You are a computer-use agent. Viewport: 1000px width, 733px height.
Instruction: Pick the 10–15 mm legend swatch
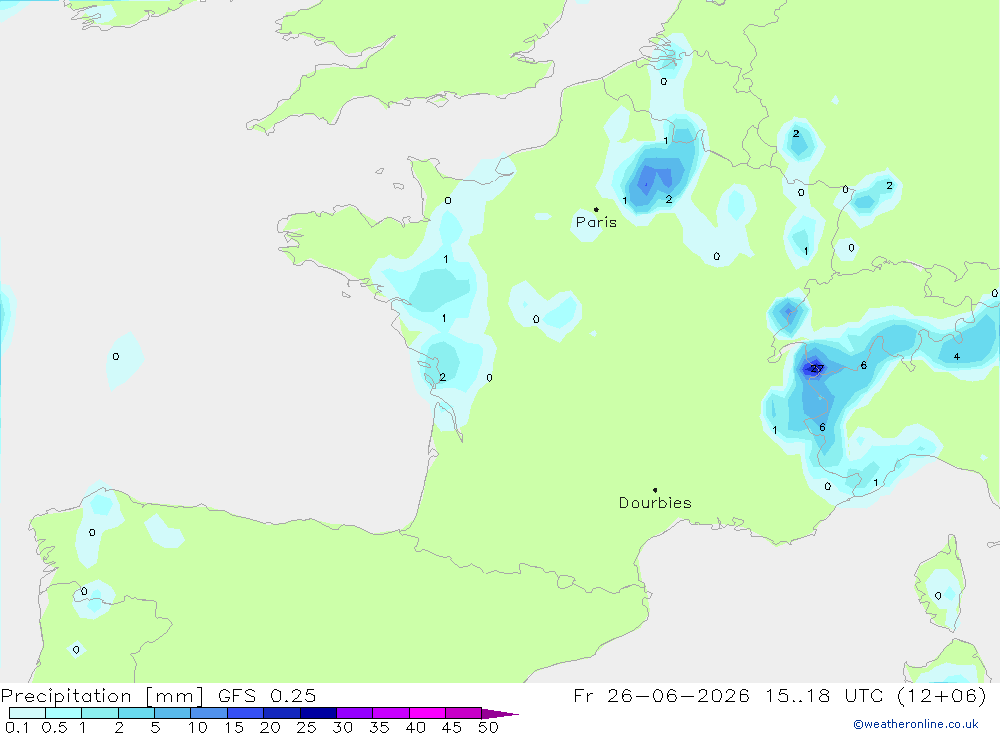point(209,713)
